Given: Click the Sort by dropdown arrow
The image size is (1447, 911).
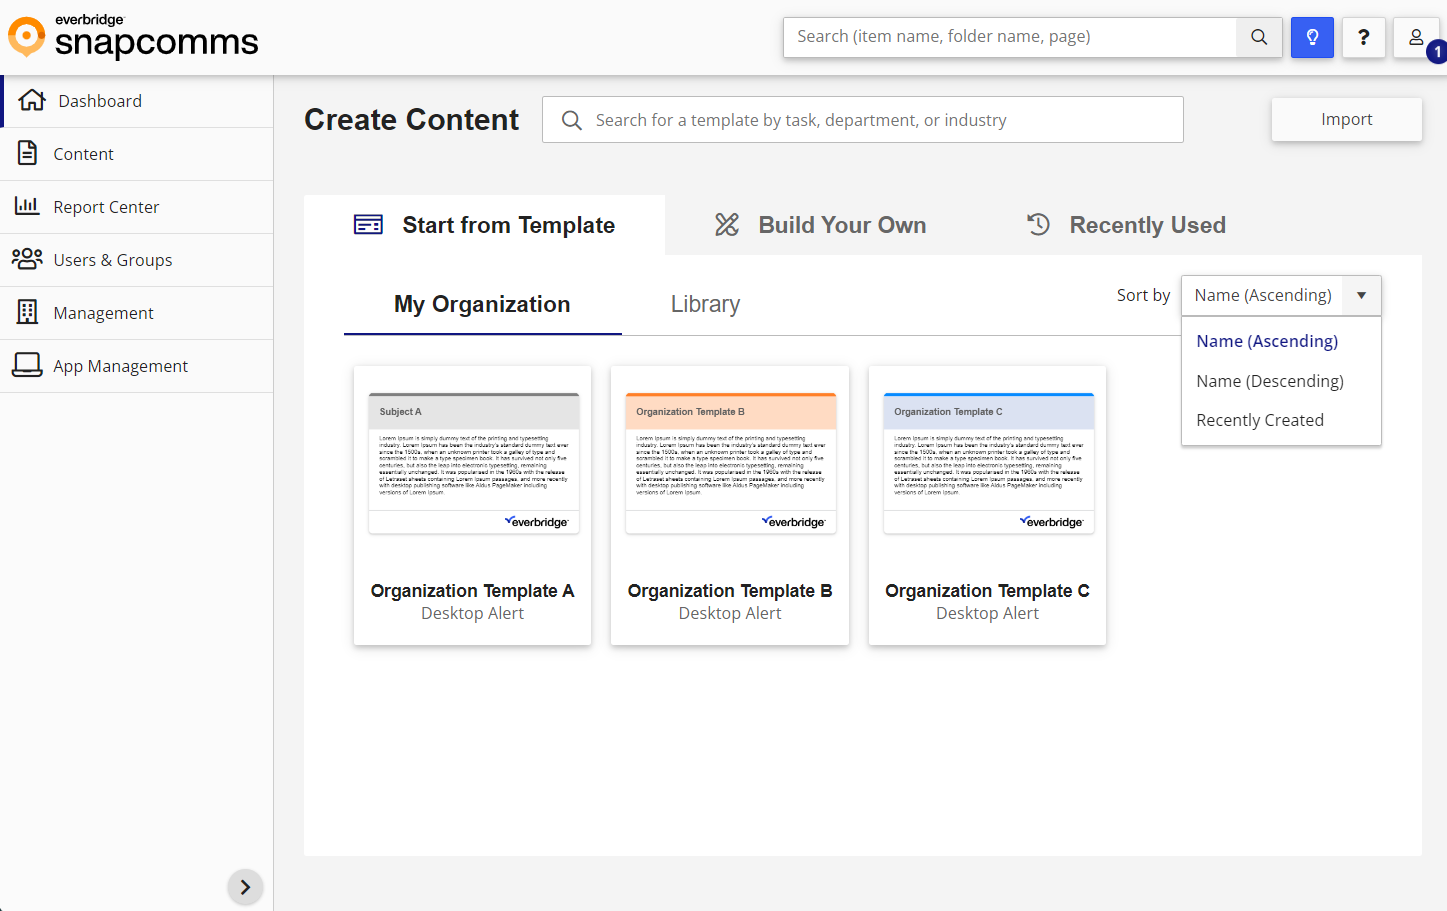Looking at the screenshot, I should [x=1361, y=295].
